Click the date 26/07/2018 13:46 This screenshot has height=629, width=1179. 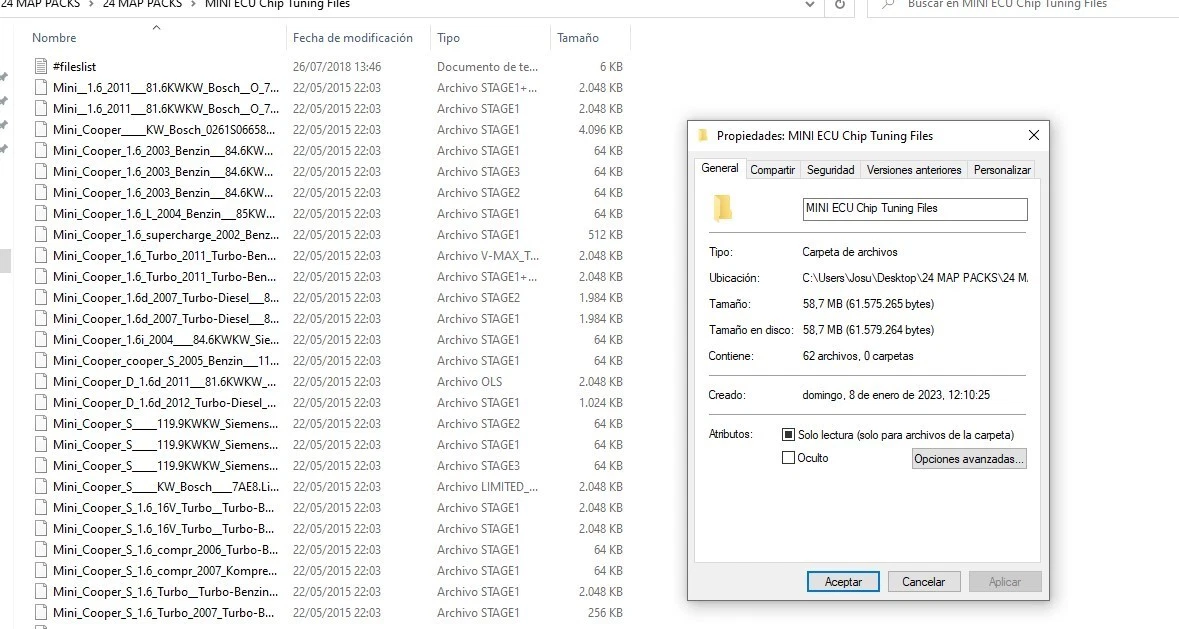point(337,66)
